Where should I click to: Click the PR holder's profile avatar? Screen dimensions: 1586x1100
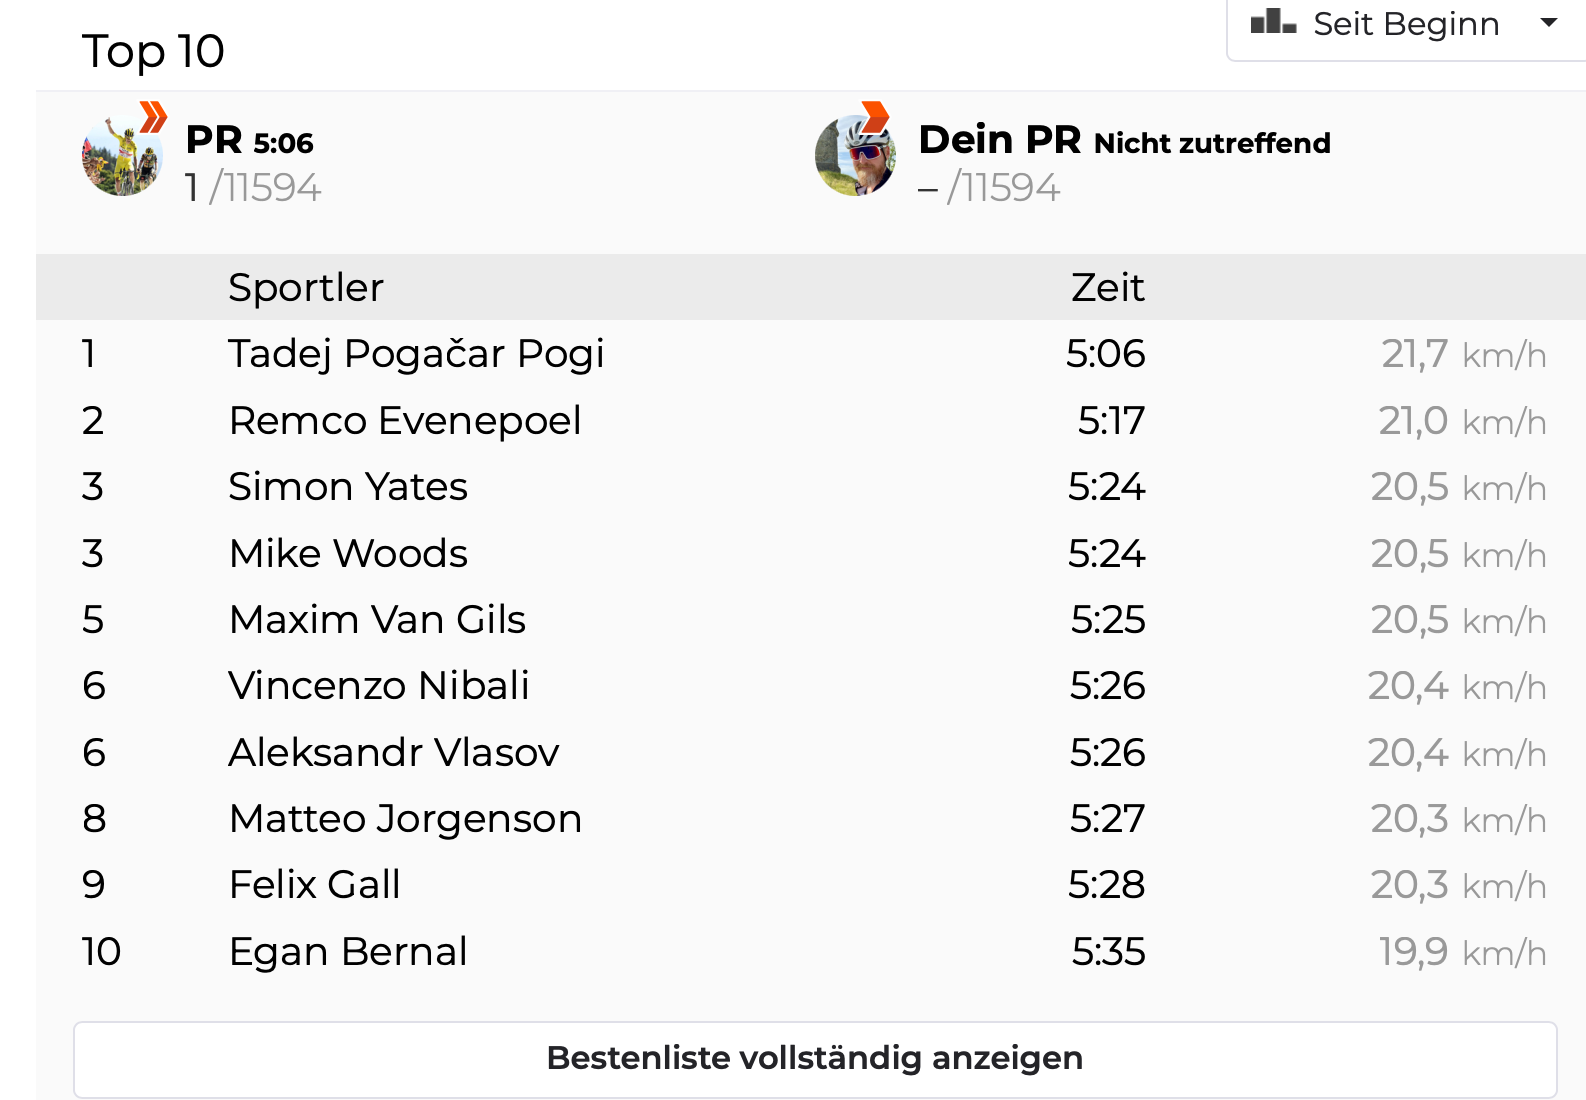pyautogui.click(x=121, y=157)
